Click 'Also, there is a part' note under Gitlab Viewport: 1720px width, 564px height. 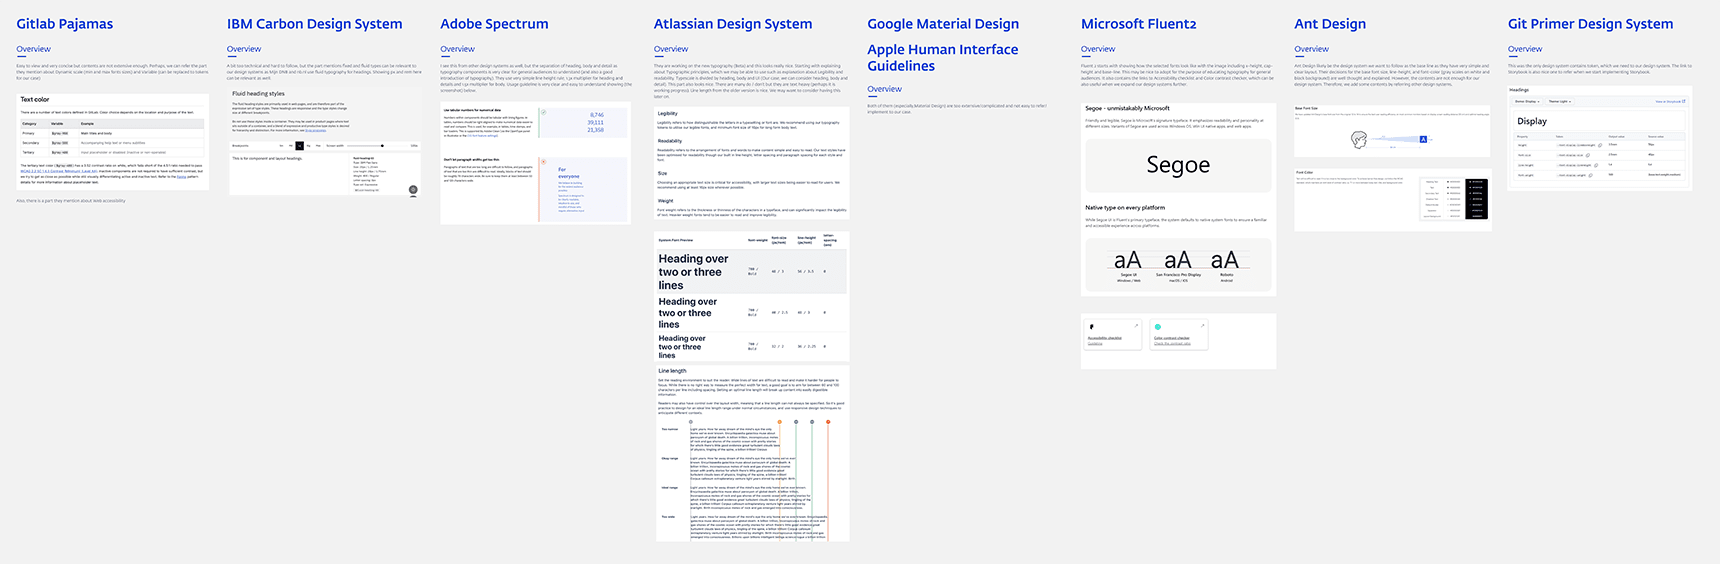71,201
